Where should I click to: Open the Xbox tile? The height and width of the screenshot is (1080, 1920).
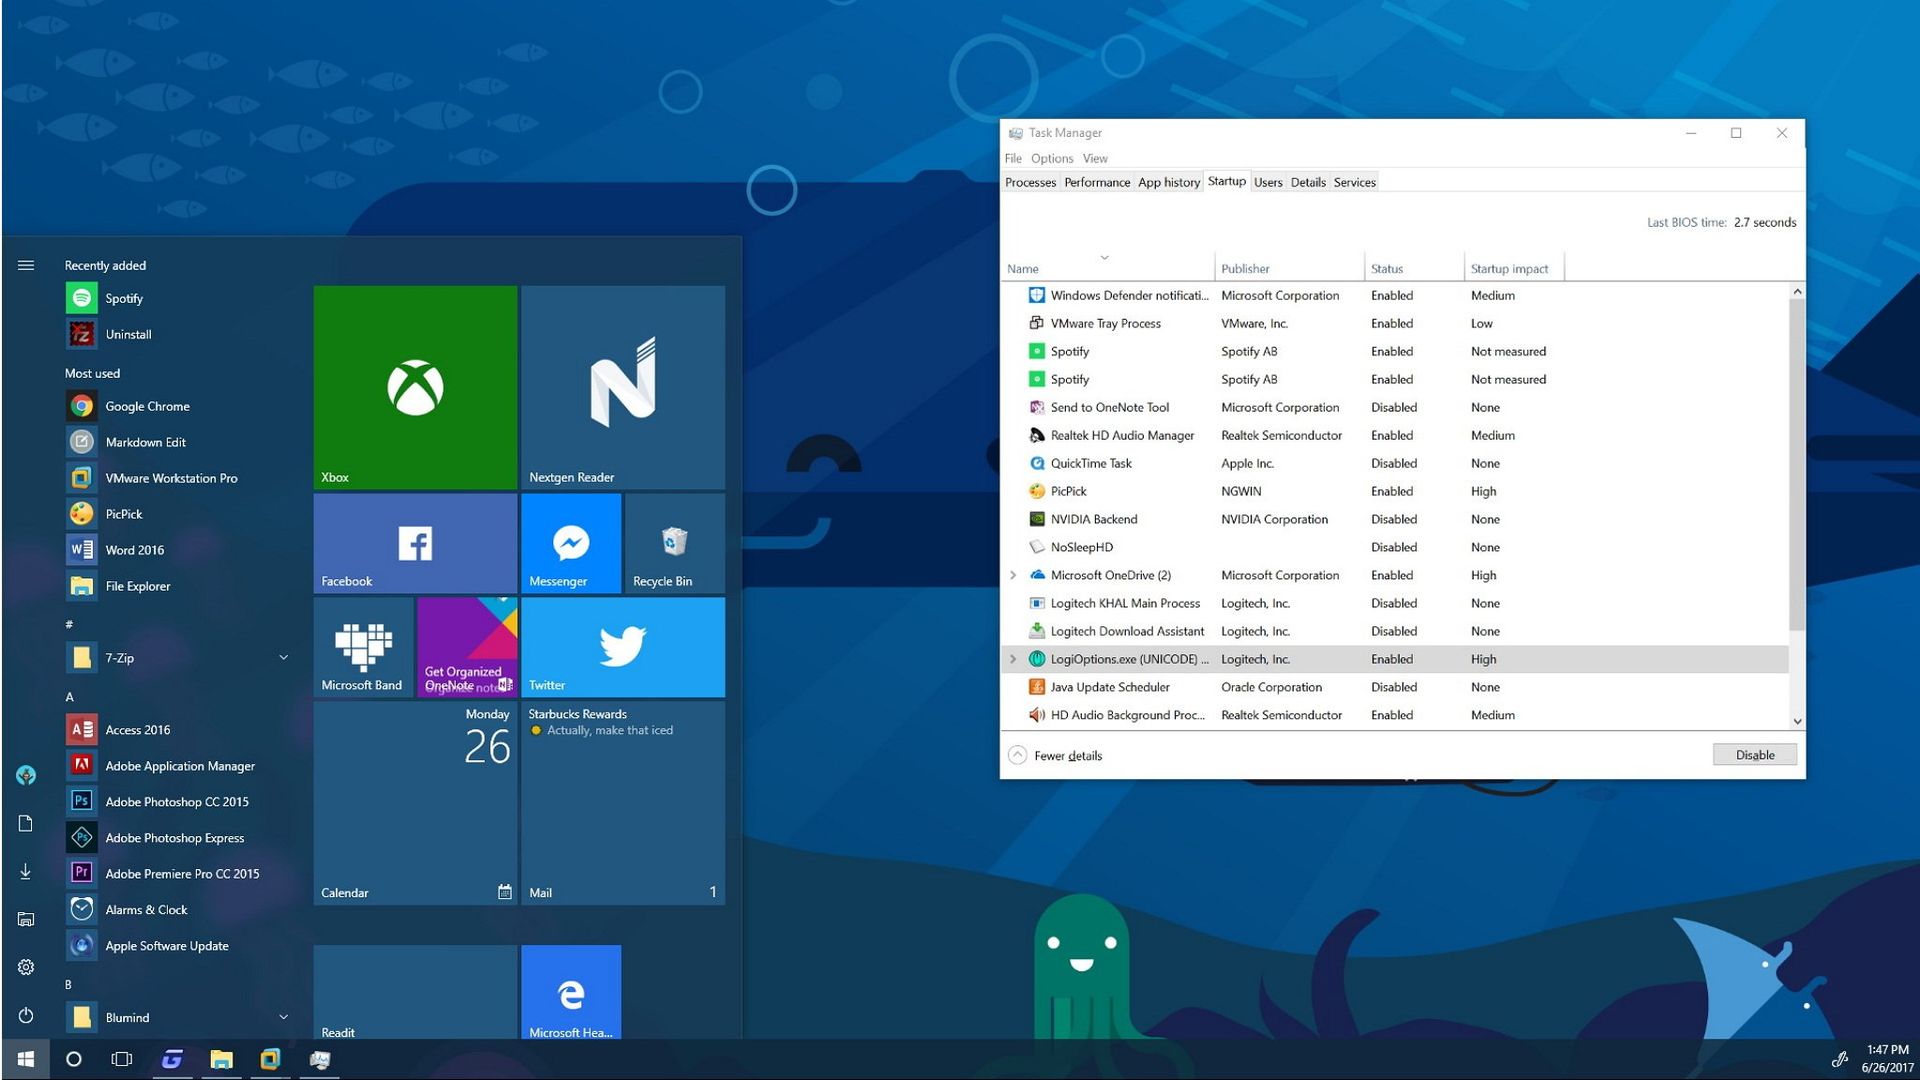[x=414, y=387]
